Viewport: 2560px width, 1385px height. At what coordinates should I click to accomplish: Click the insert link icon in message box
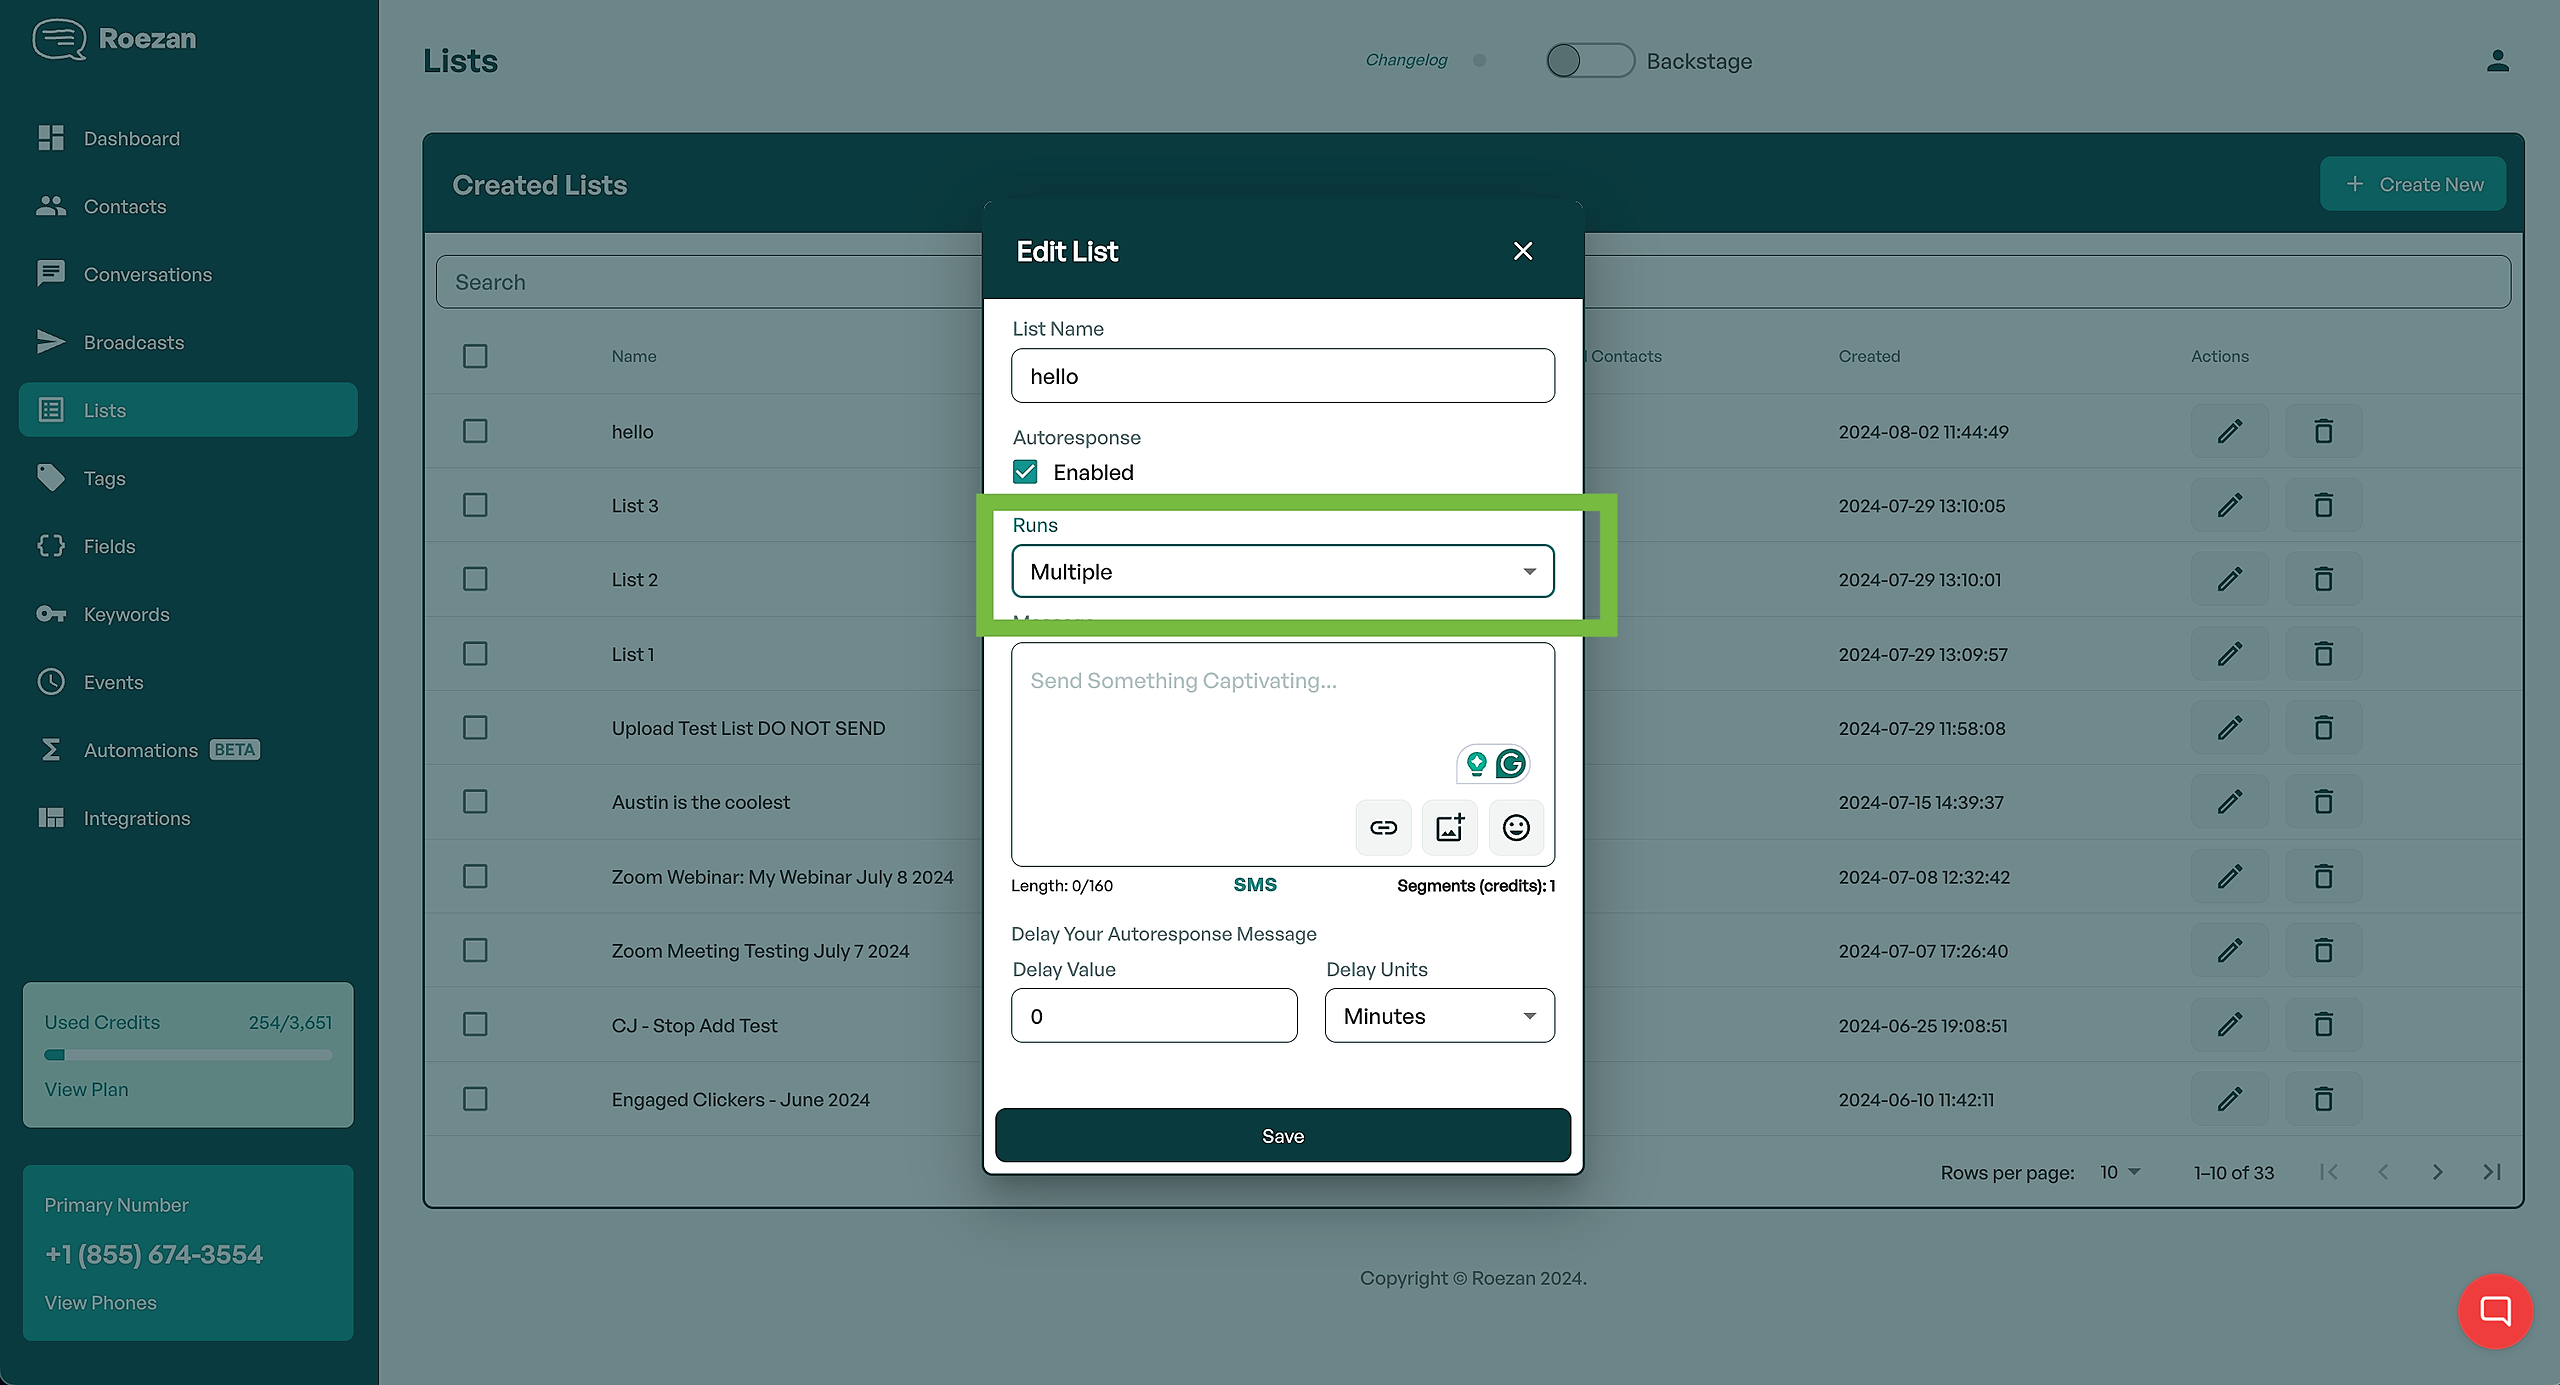(1383, 827)
